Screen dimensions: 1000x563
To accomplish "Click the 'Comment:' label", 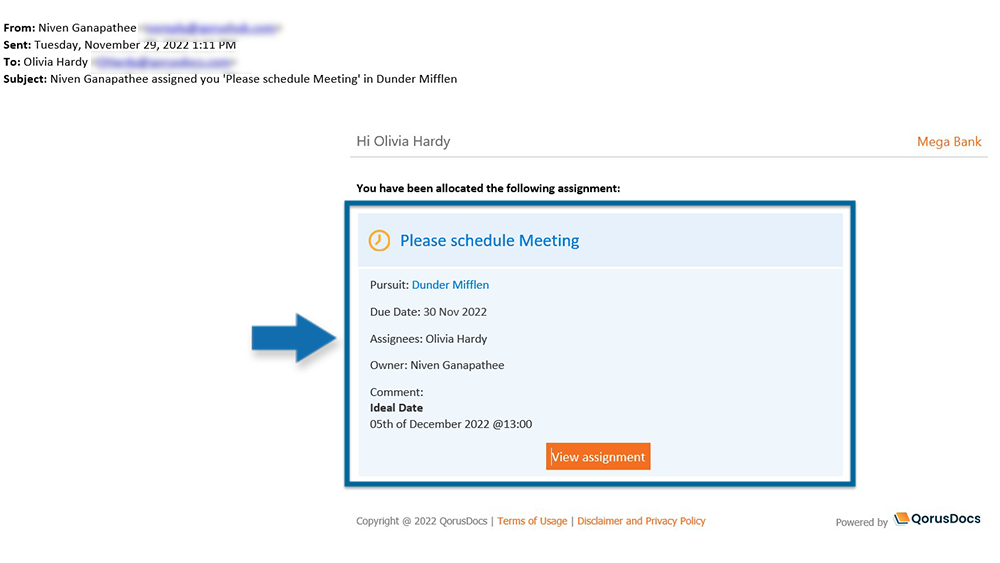I will [397, 392].
